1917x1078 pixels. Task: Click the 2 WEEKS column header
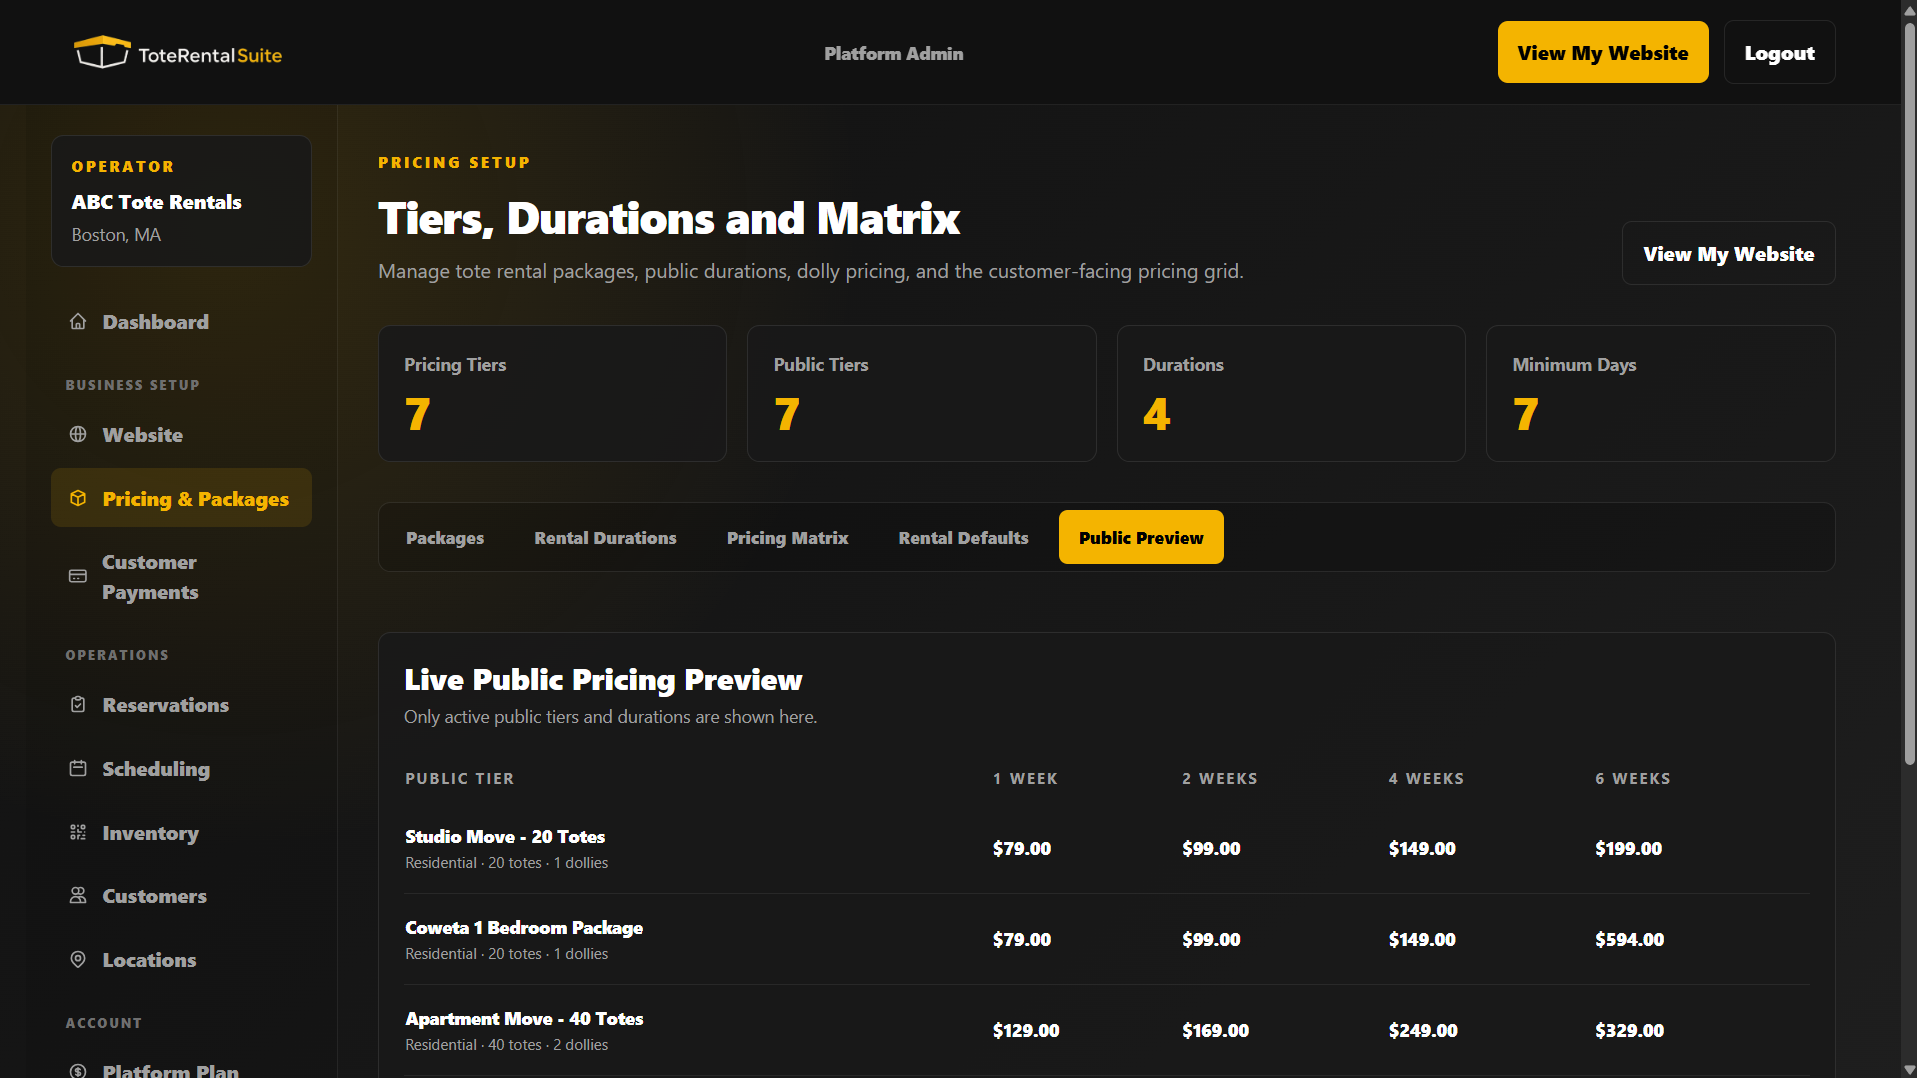click(1219, 778)
